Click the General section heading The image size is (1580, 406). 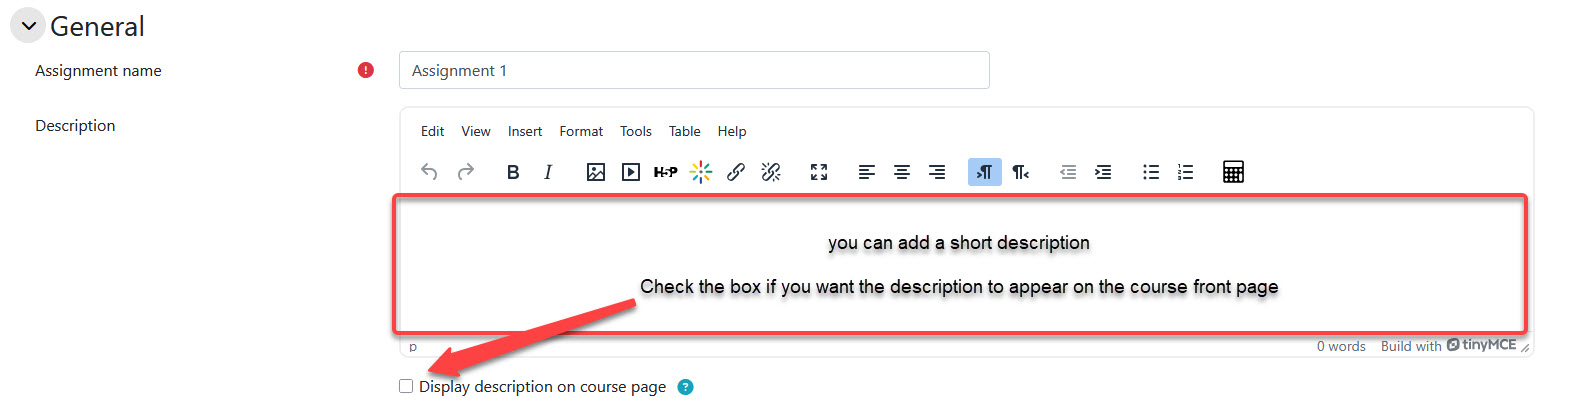pyautogui.click(x=97, y=26)
